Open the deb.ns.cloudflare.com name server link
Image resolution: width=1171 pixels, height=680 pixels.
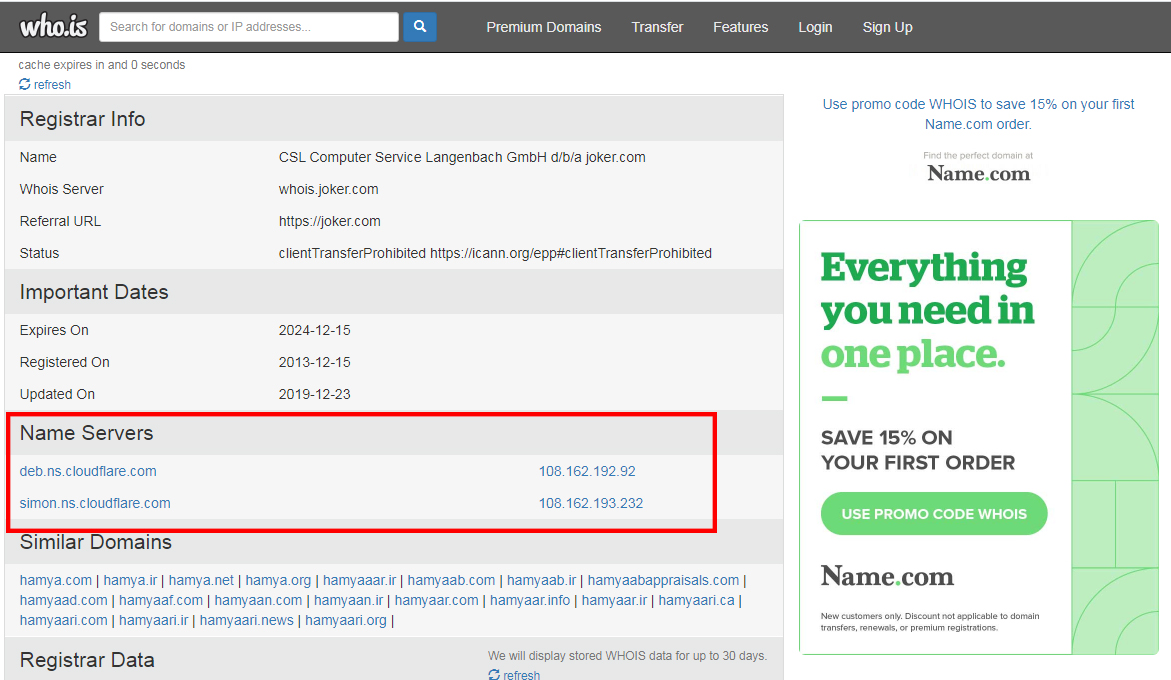(x=88, y=471)
